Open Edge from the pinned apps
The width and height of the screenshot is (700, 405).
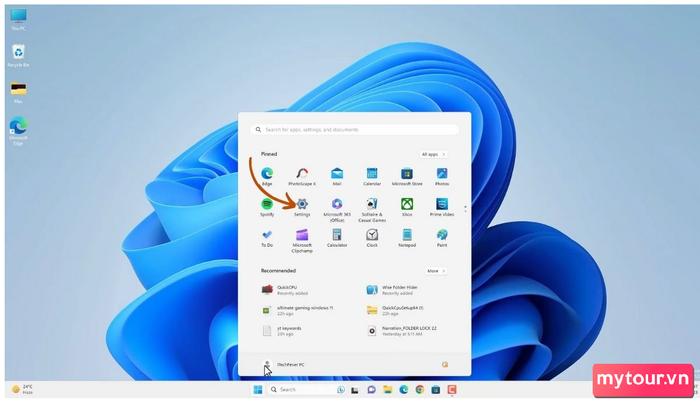point(267,176)
